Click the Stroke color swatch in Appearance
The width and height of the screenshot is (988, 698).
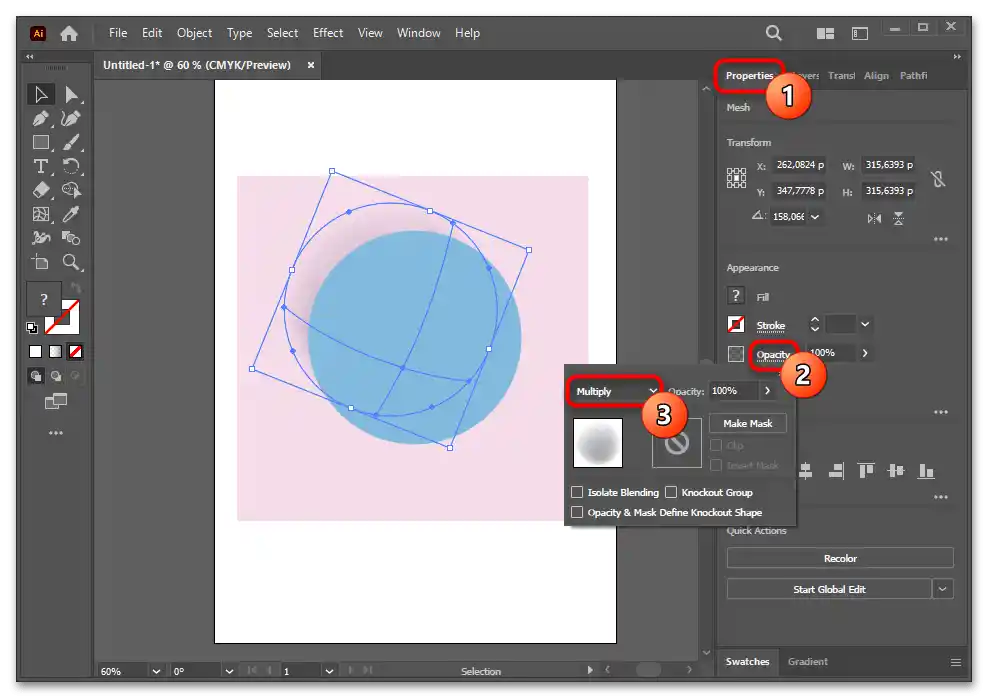(737, 325)
